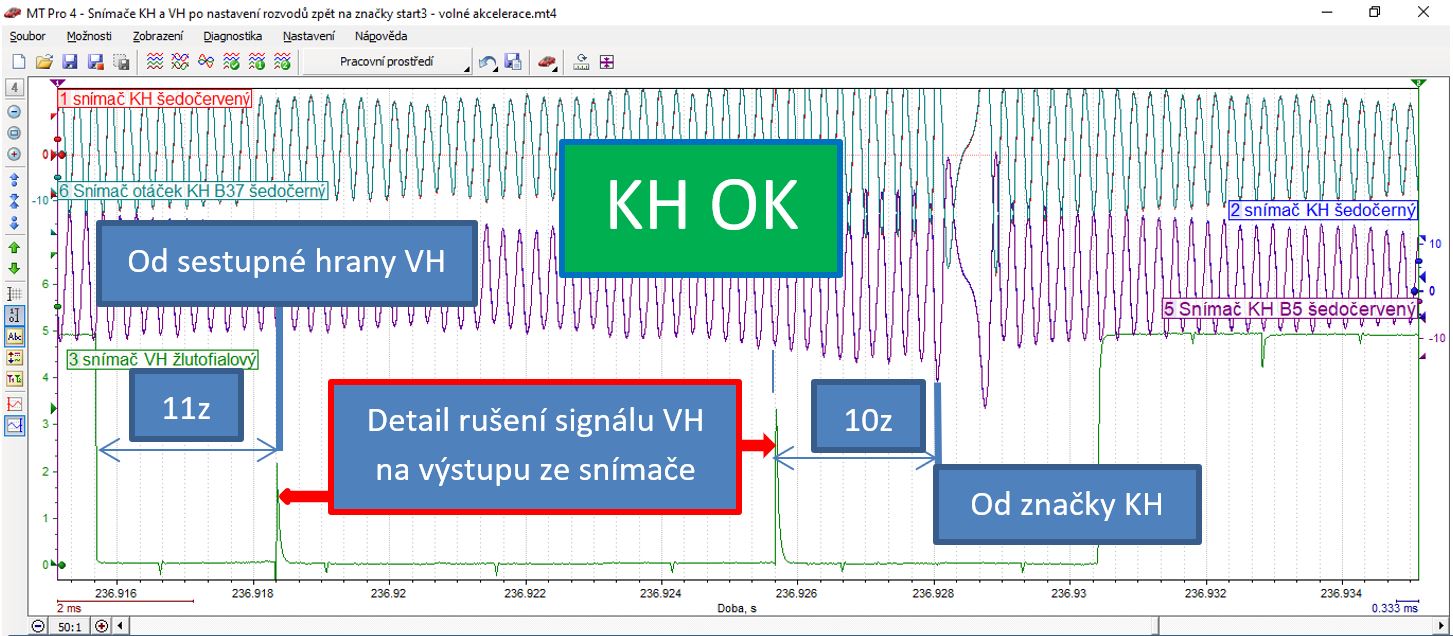Click the red-blue Save As floppy icon
This screenshot has width=1453, height=636.
click(95, 62)
